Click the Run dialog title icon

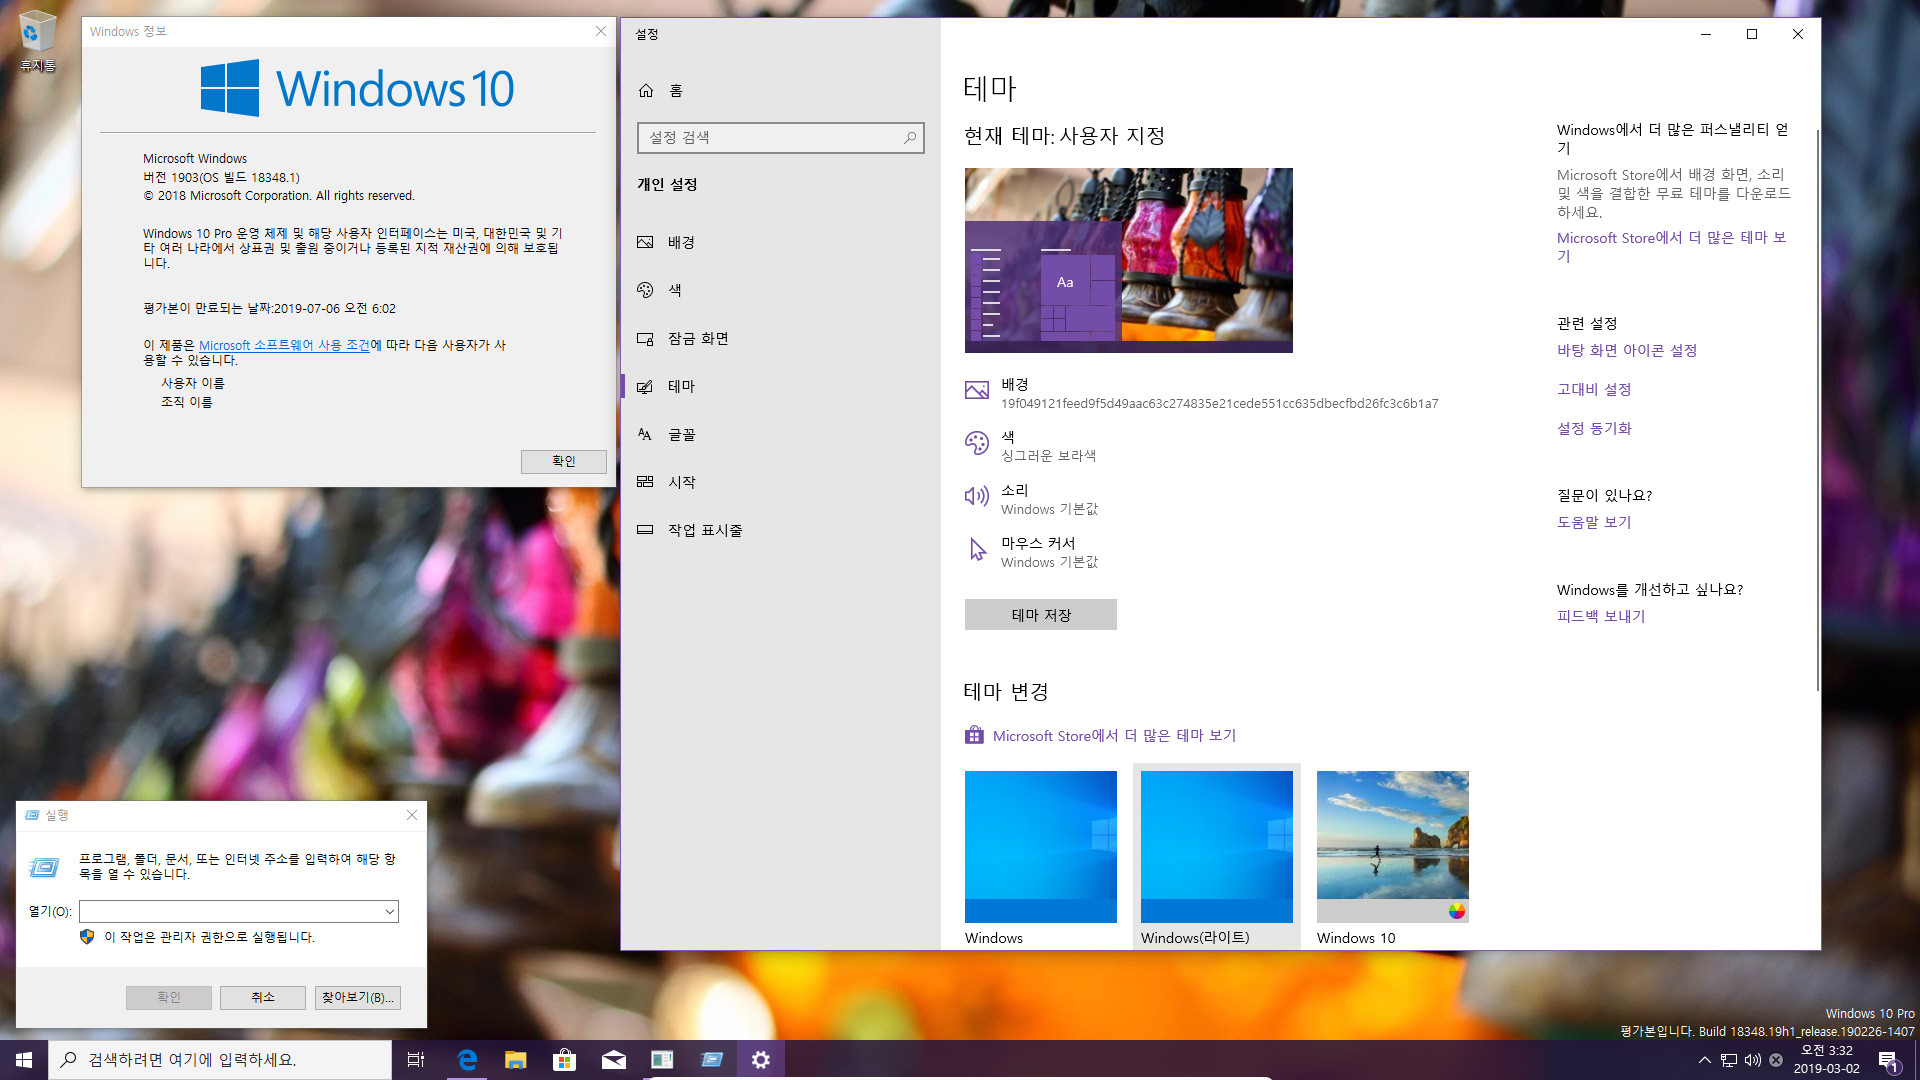32,815
